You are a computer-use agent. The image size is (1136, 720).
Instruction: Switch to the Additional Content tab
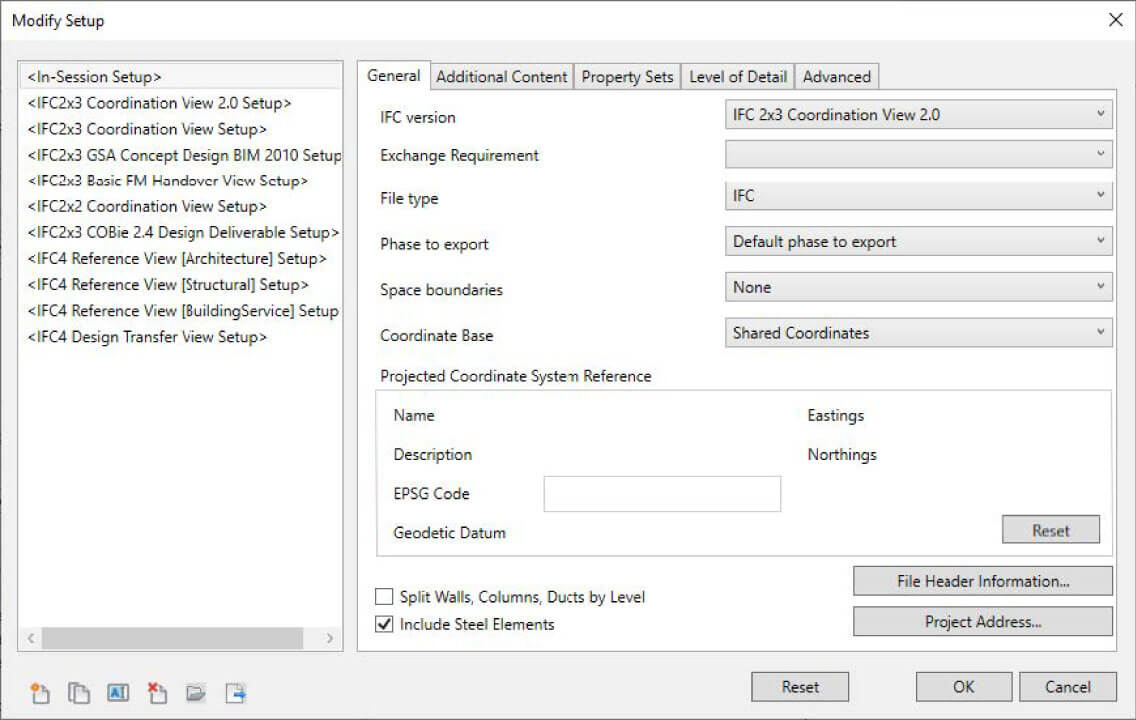click(x=501, y=77)
